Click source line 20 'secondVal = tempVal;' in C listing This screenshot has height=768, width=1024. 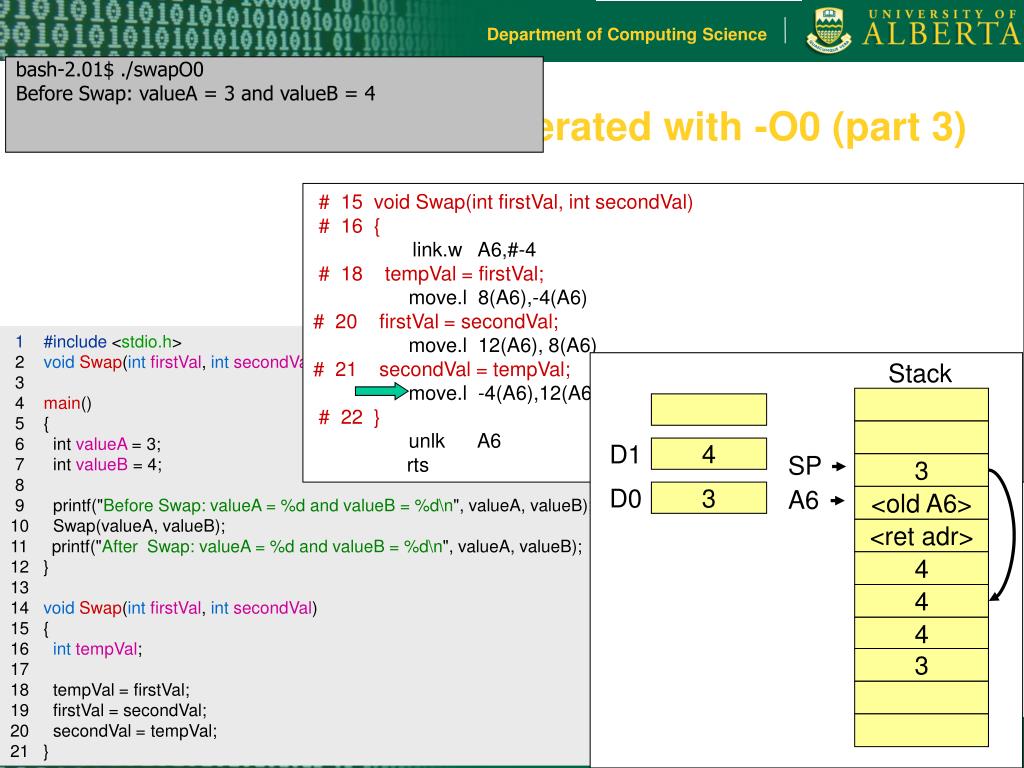tap(135, 731)
